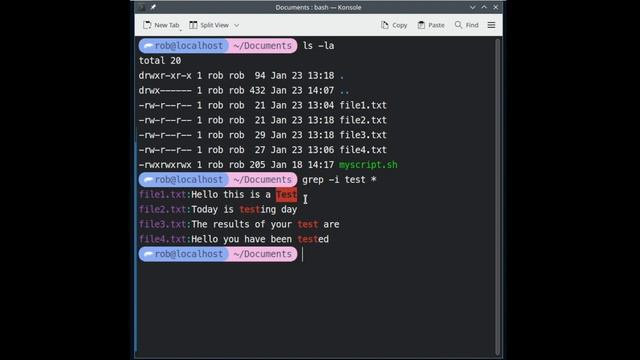Click the Copy toolbar button

pos(394,25)
